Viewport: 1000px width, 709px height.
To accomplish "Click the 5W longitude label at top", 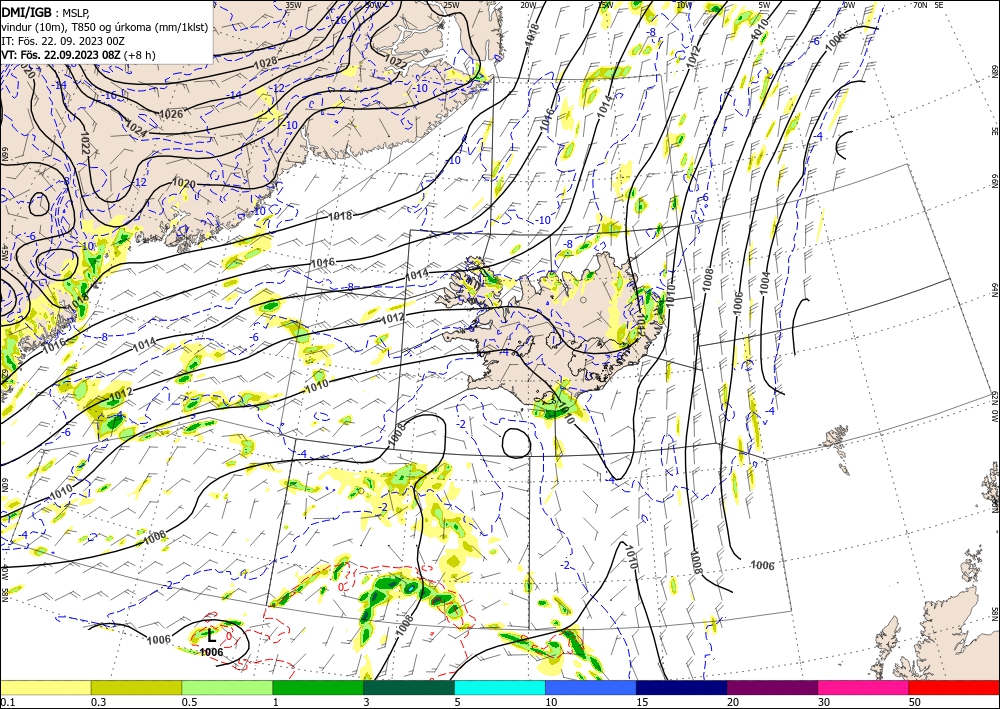I will [765, 5].
